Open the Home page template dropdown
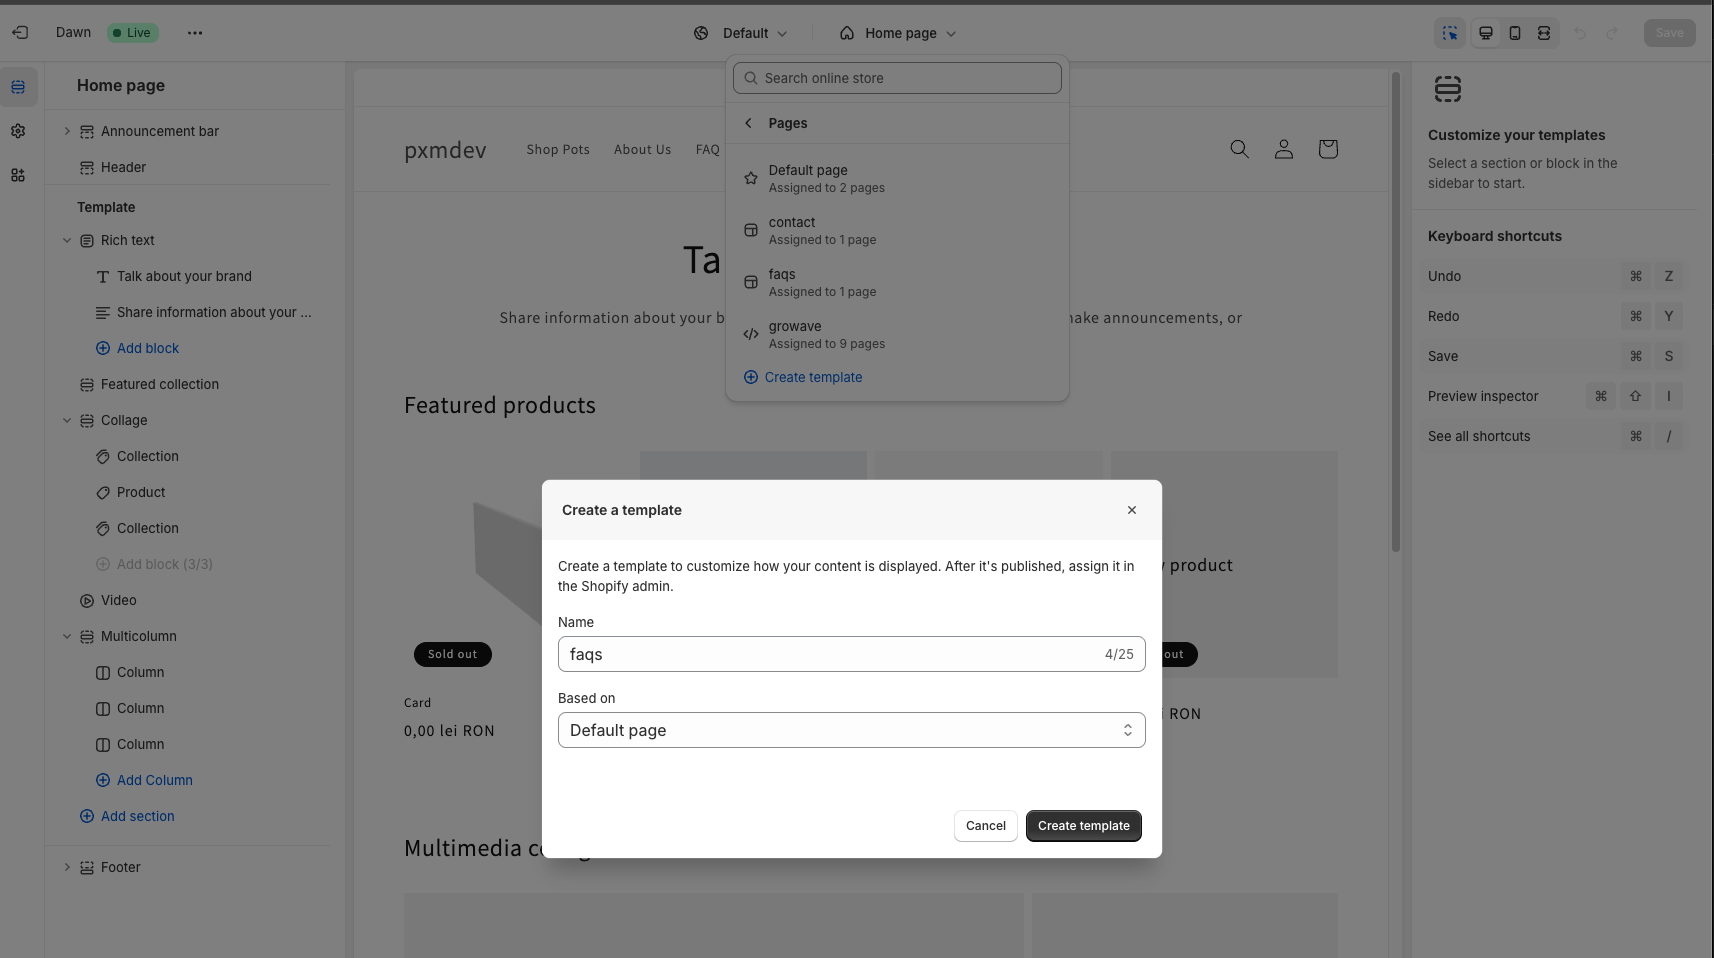Viewport: 1714px width, 958px height. pyautogui.click(x=898, y=33)
